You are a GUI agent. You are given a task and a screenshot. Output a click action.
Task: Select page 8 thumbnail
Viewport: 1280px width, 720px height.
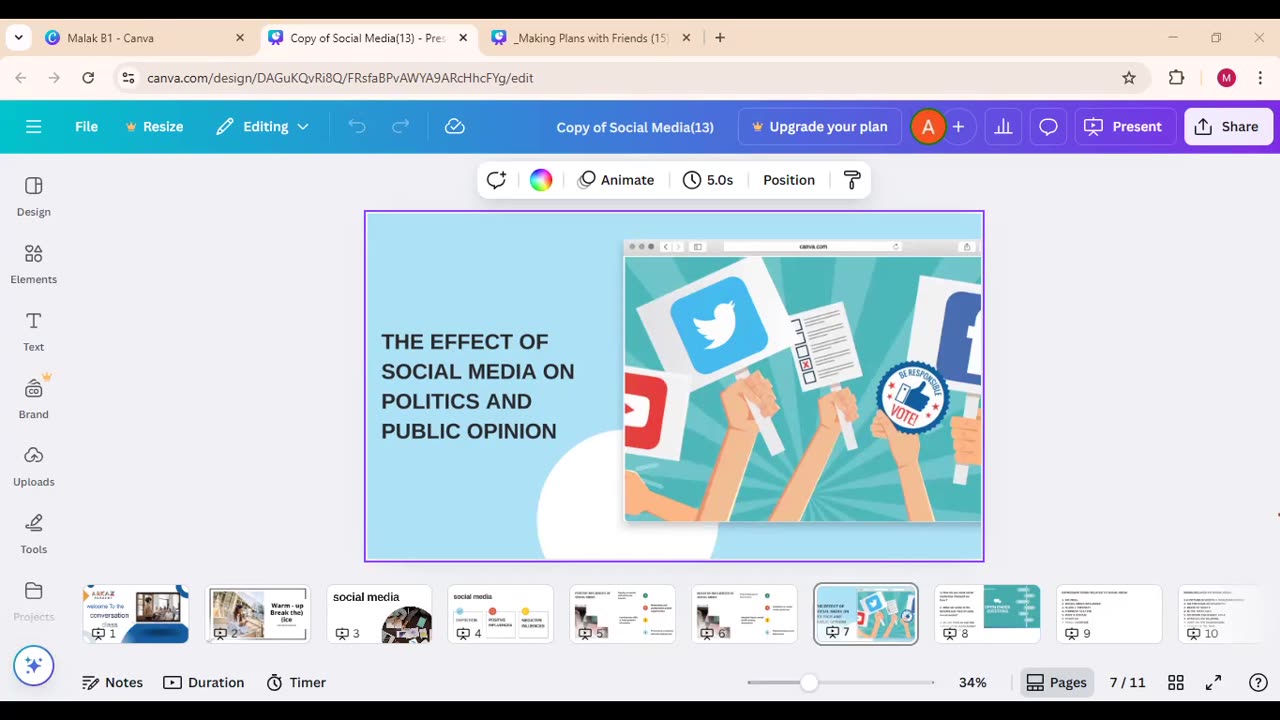pos(988,614)
